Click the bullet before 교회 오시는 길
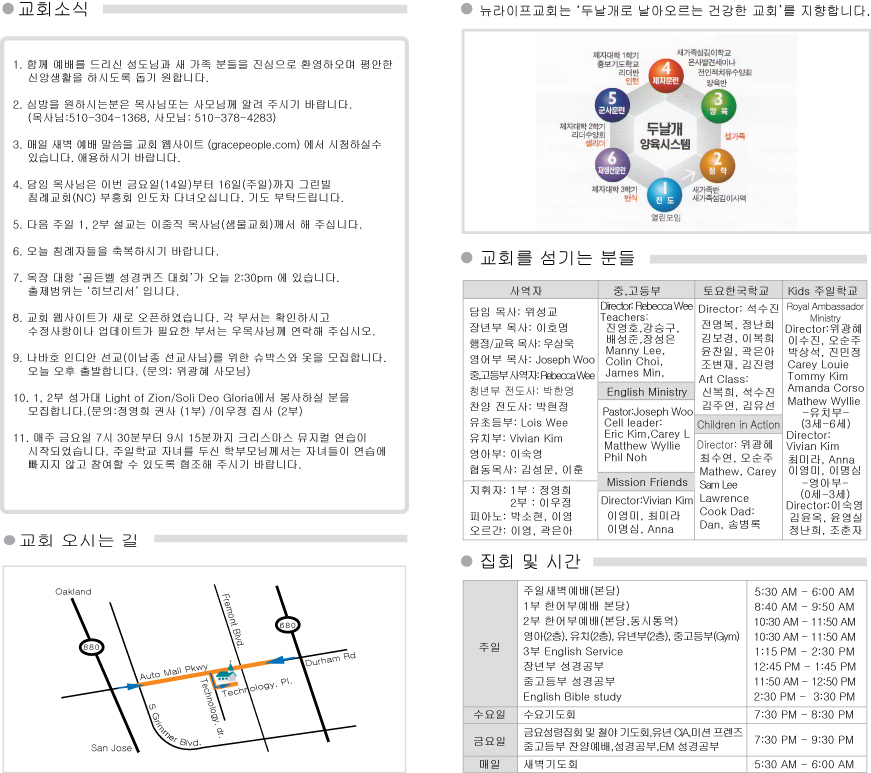 point(9,540)
